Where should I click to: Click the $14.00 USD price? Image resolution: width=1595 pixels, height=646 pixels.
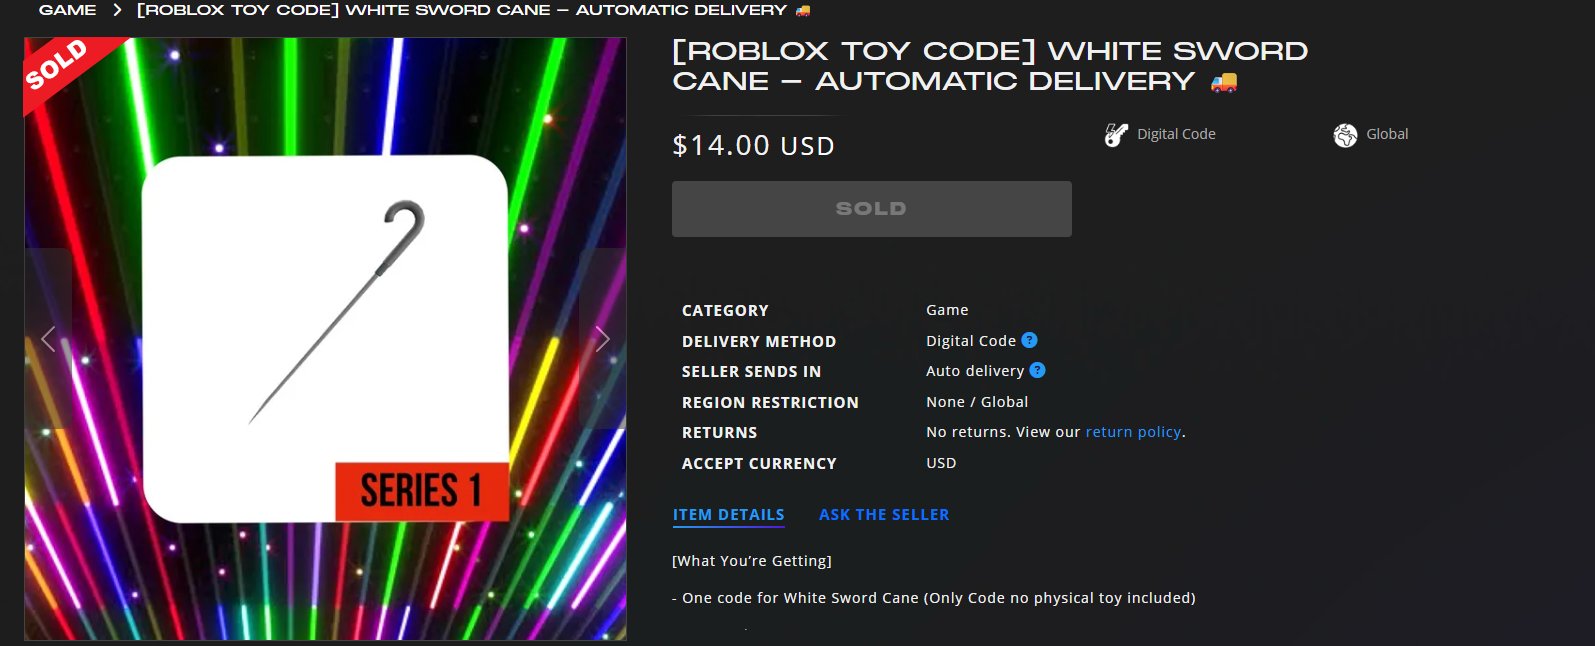click(x=753, y=146)
